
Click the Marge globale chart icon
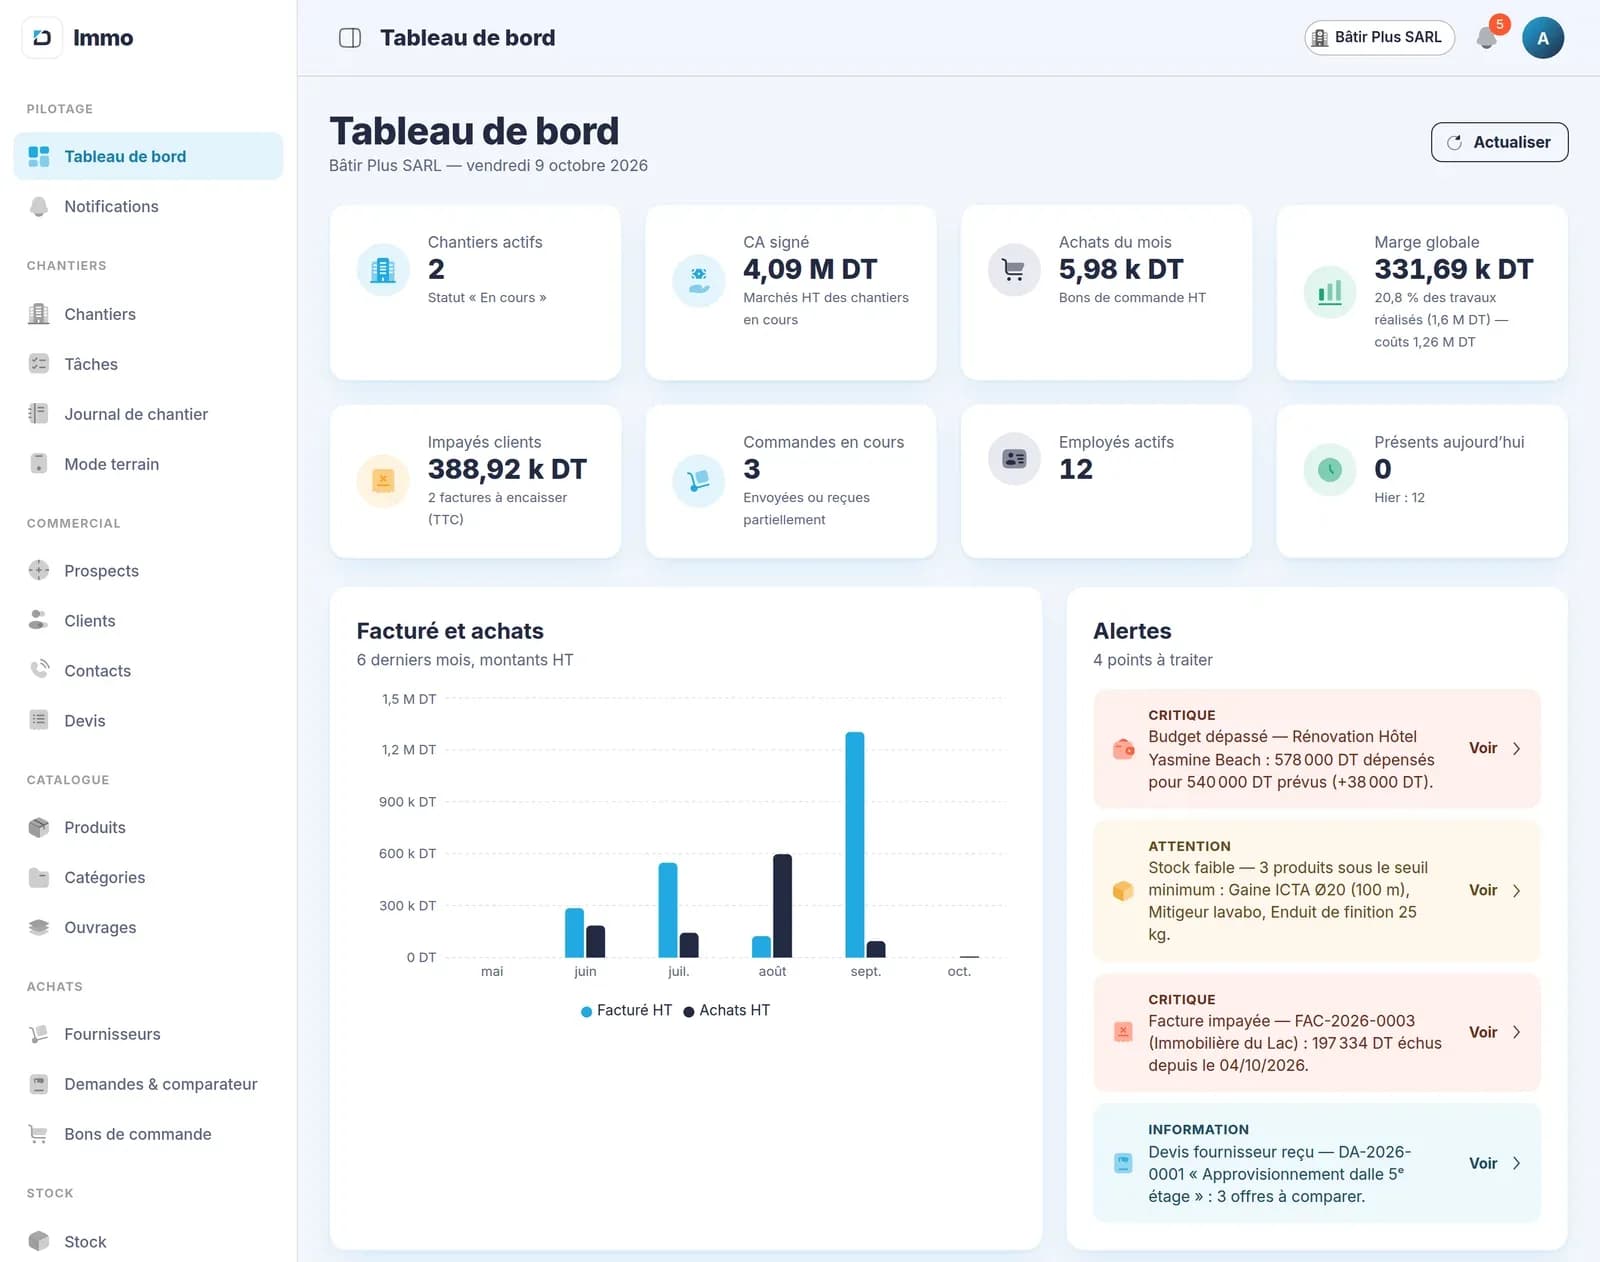[x=1330, y=292]
